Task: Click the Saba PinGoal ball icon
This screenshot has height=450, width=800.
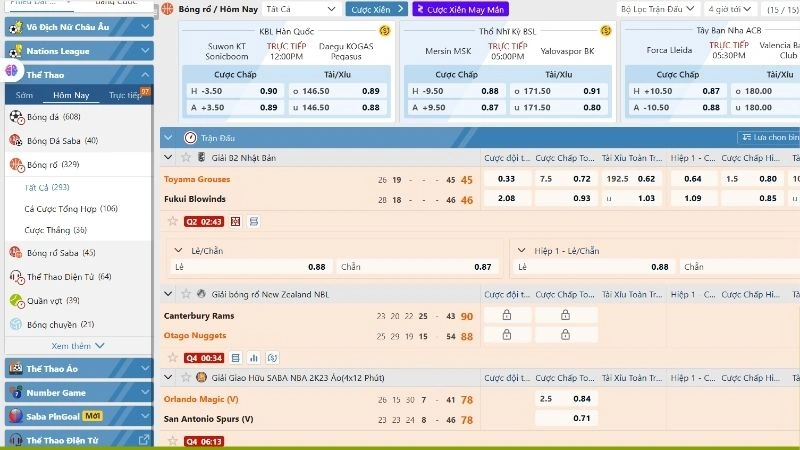Action: pos(16,416)
